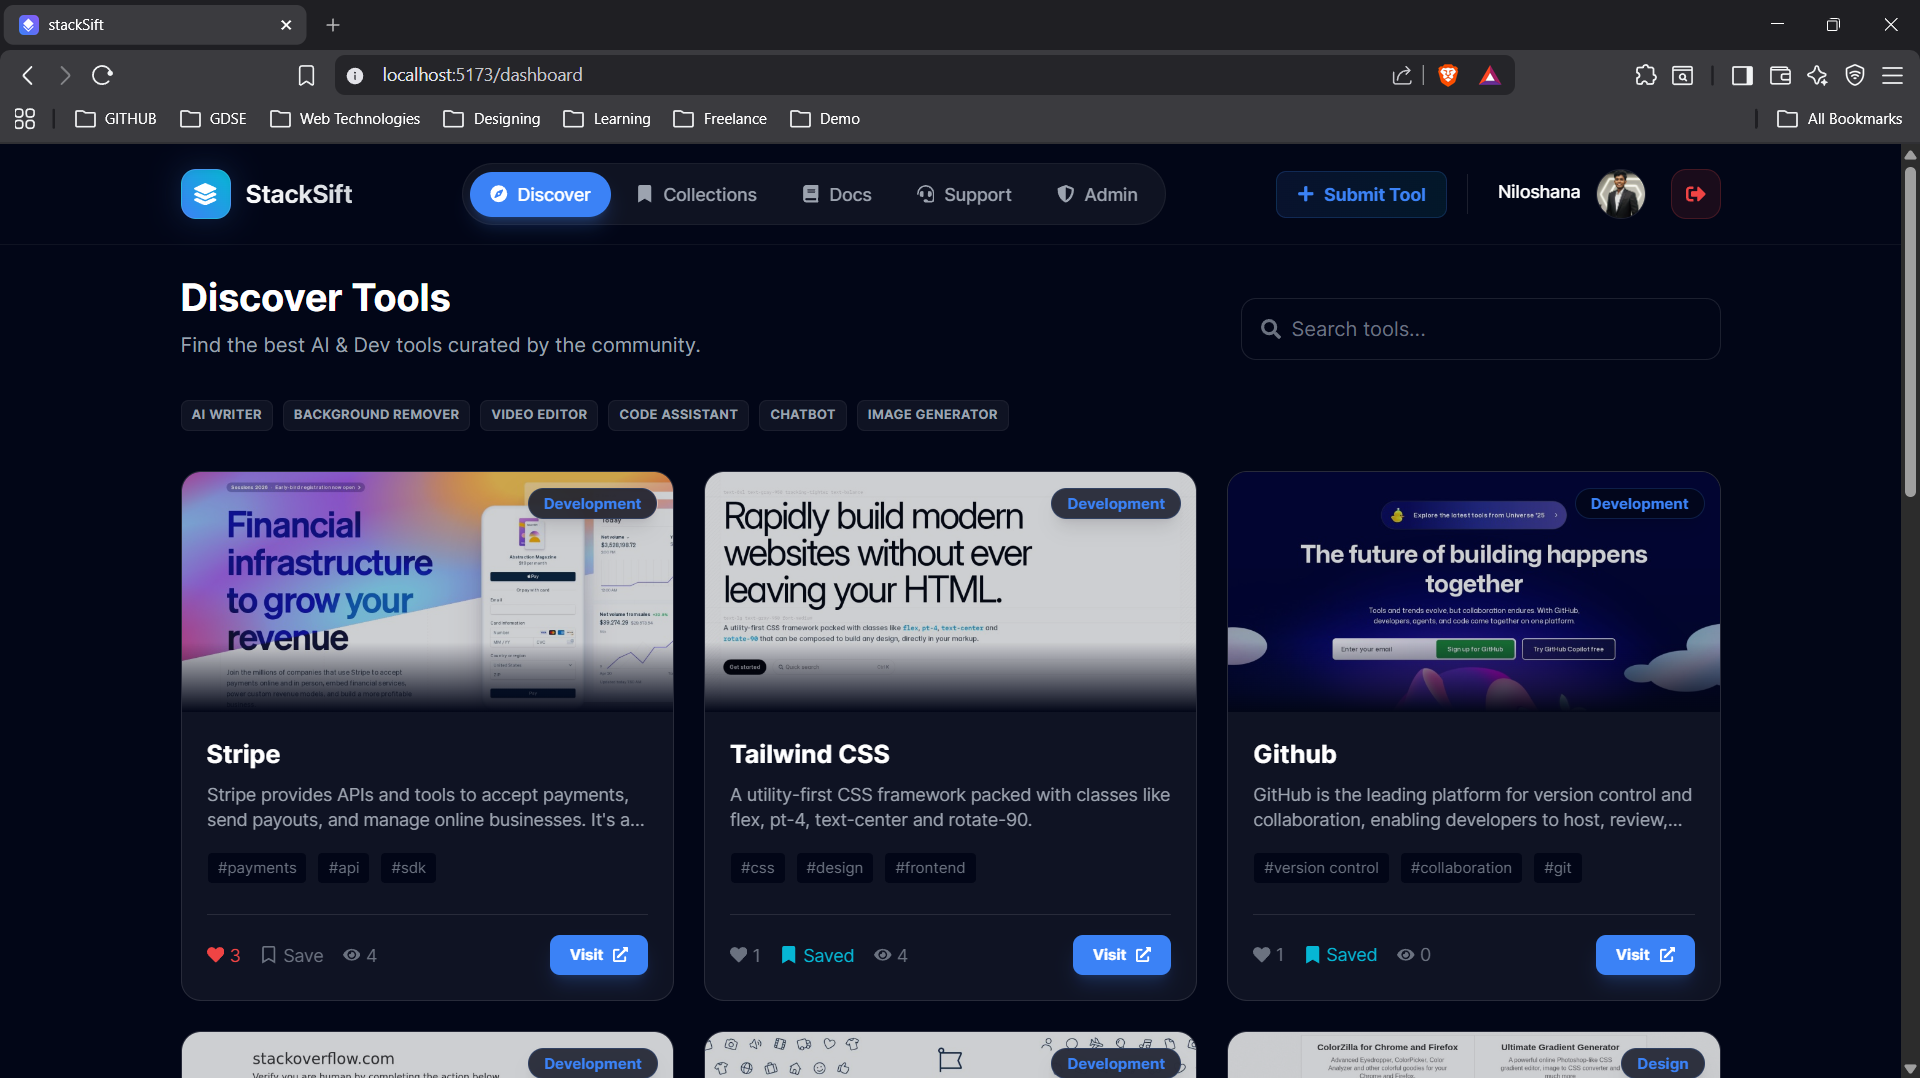
Task: Filter by AI WRITER category
Action: [227, 415]
